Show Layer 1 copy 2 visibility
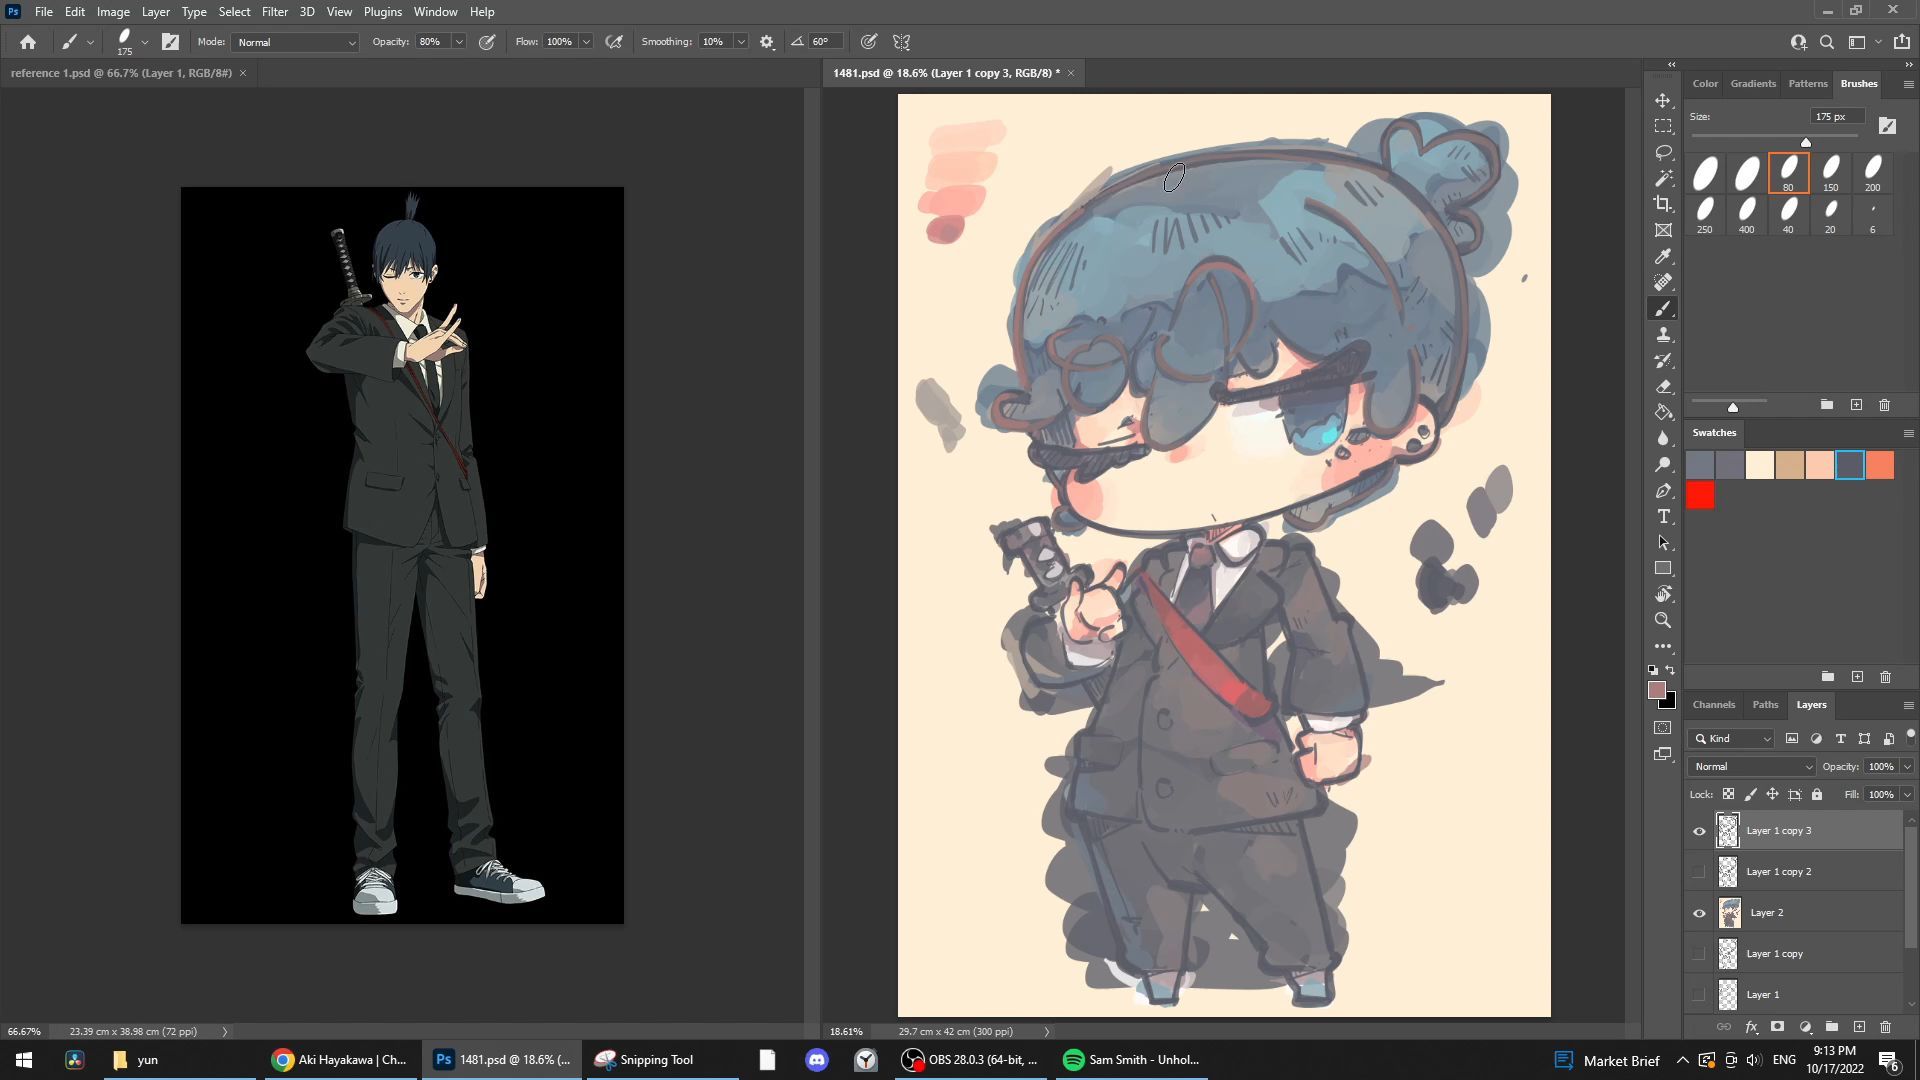 pyautogui.click(x=1699, y=872)
